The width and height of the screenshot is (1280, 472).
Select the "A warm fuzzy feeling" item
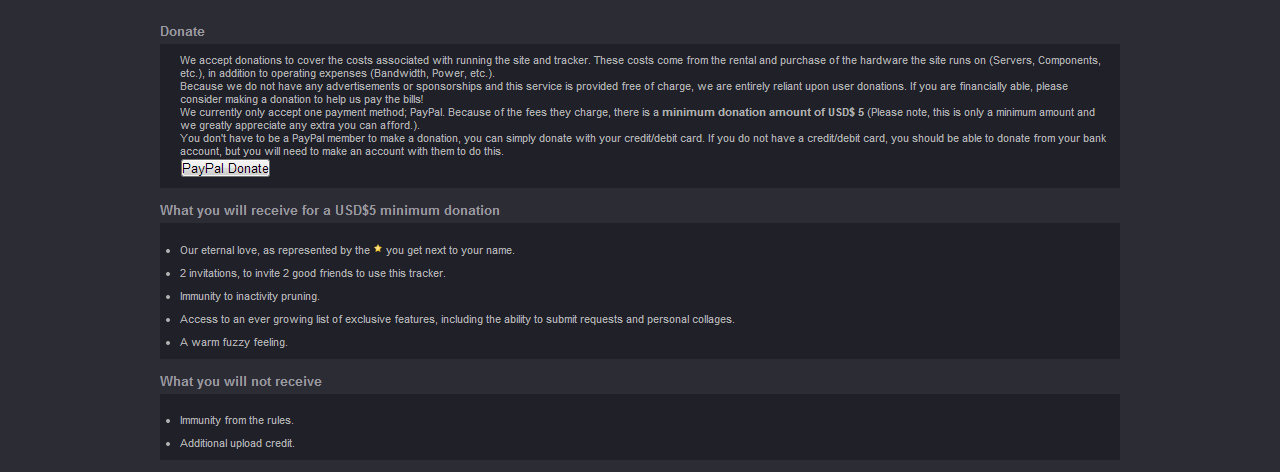click(234, 342)
